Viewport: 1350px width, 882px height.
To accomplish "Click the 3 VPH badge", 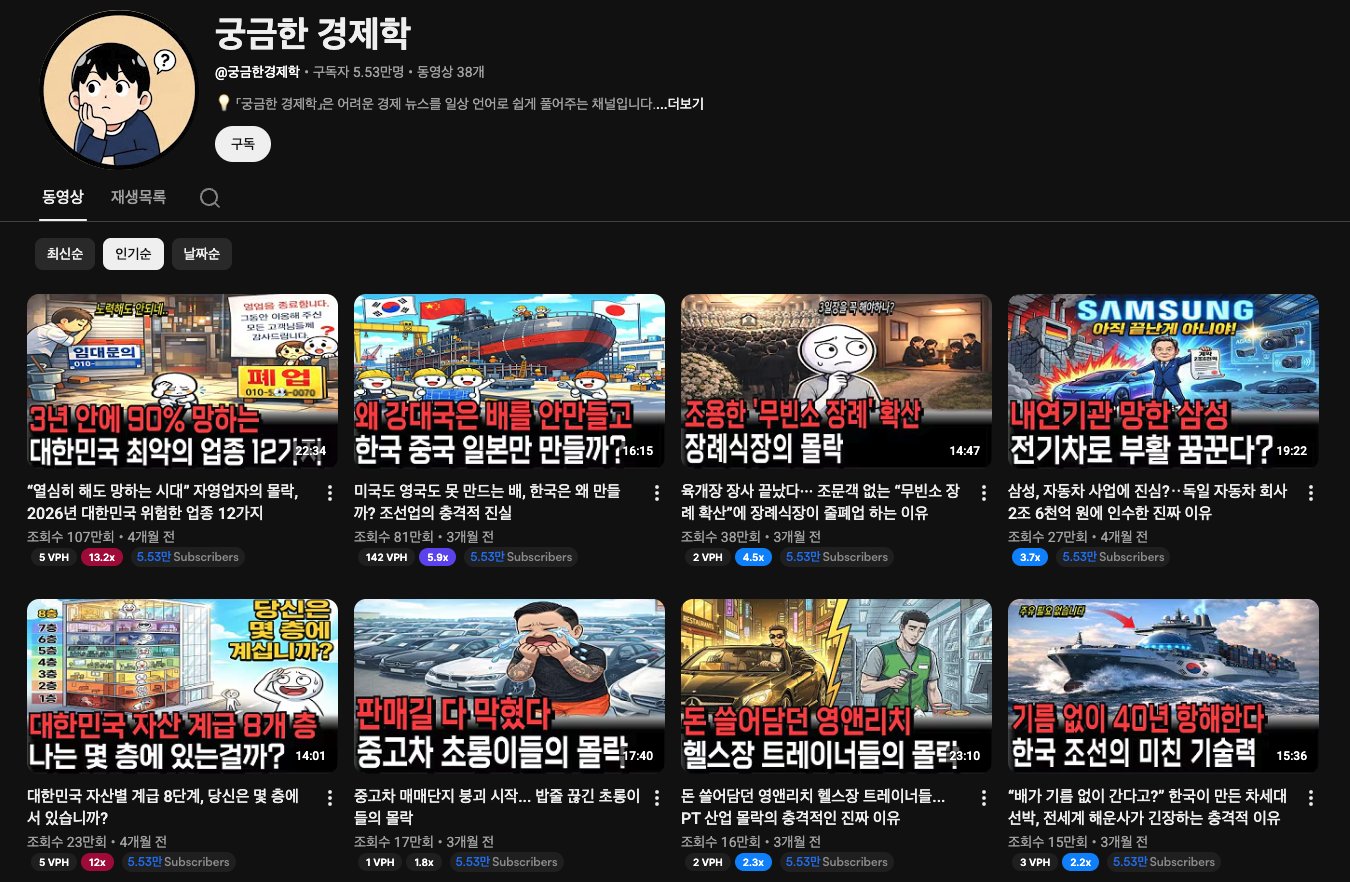I will pos(1034,862).
